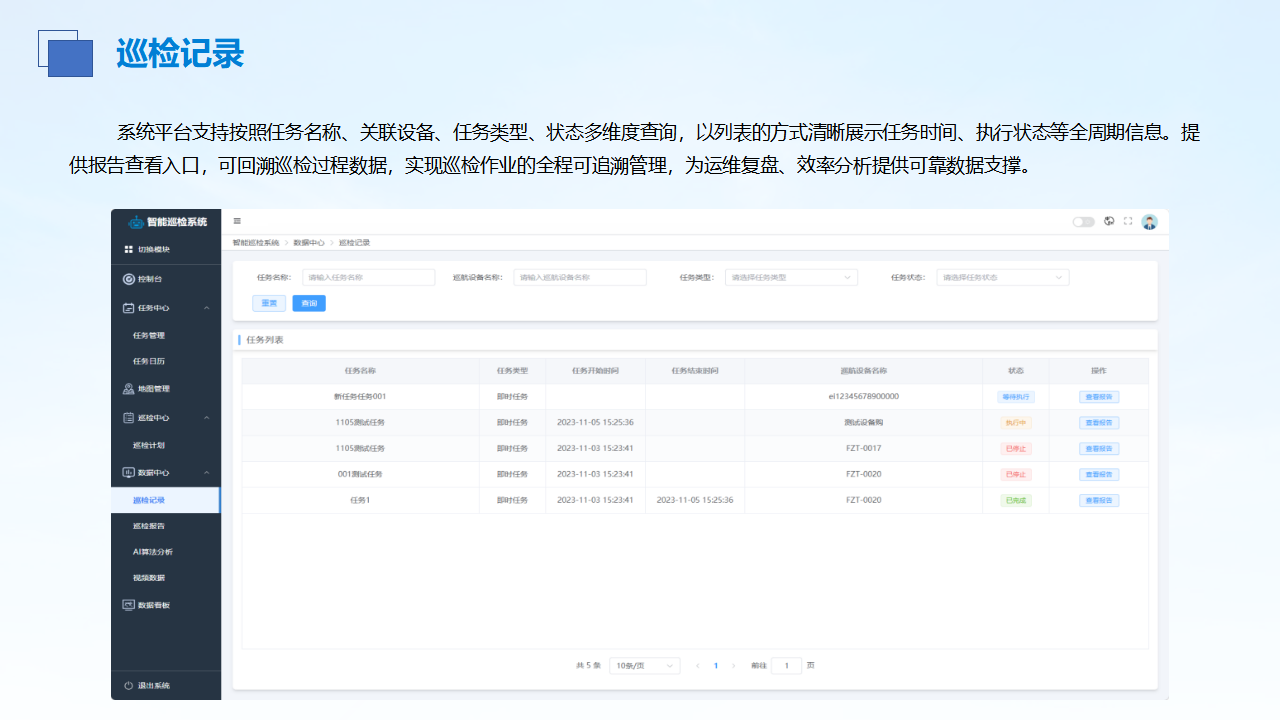Open 巡检报告 in the sidebar
The height and width of the screenshot is (720, 1280).
[149, 526]
